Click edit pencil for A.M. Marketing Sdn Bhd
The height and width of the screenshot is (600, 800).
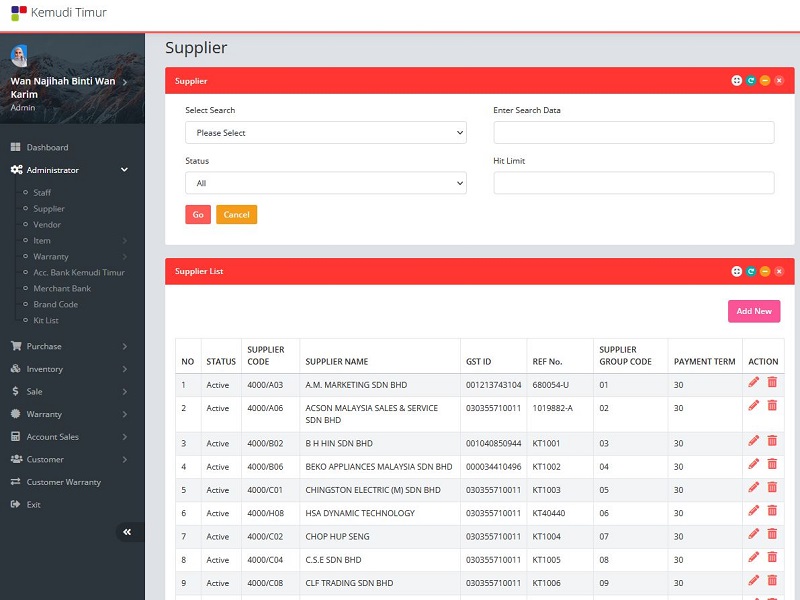click(754, 383)
